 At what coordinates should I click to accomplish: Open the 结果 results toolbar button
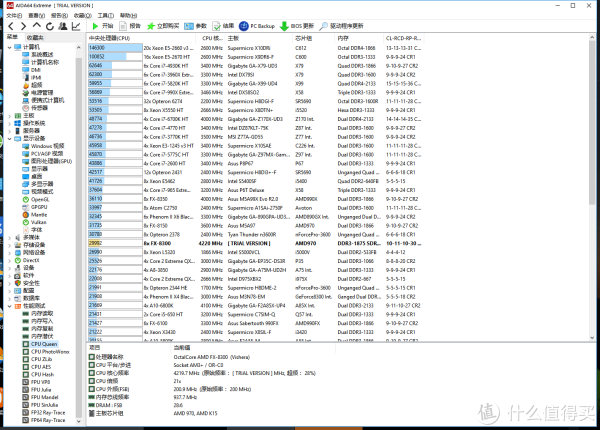point(223,26)
